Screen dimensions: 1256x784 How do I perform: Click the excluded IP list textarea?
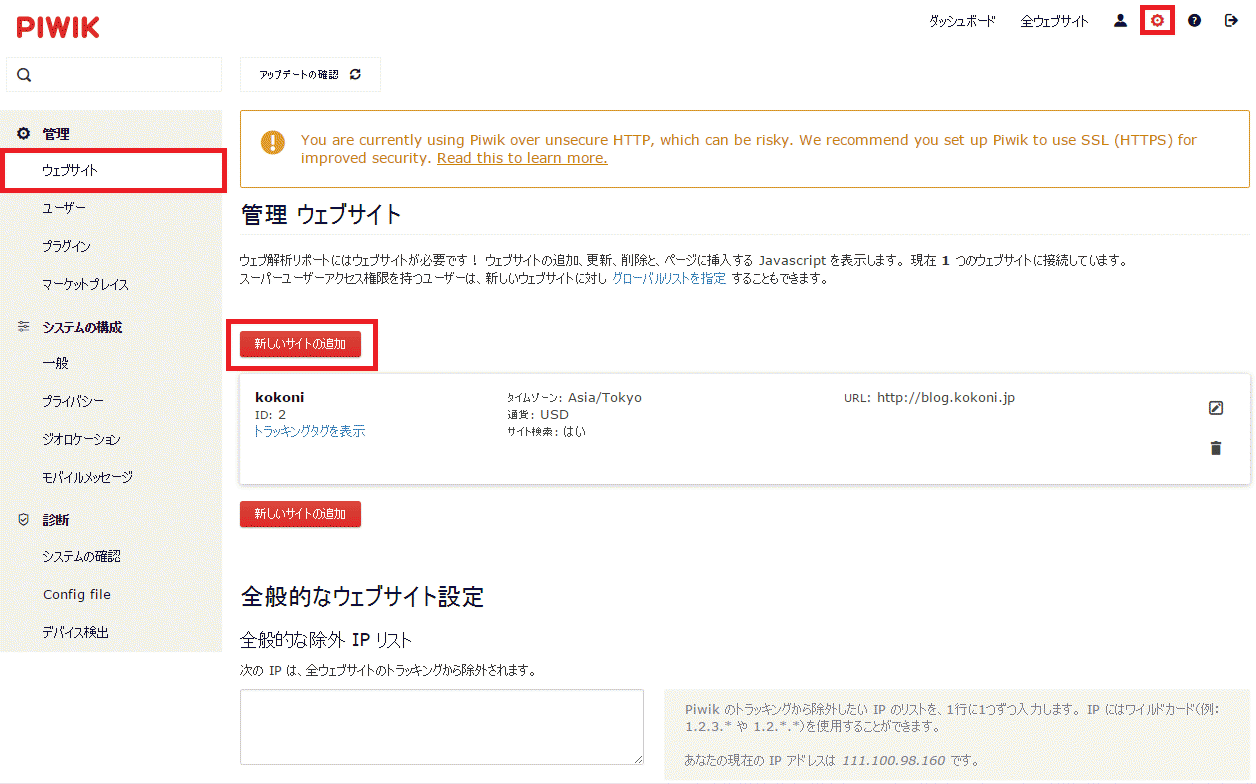(x=442, y=727)
